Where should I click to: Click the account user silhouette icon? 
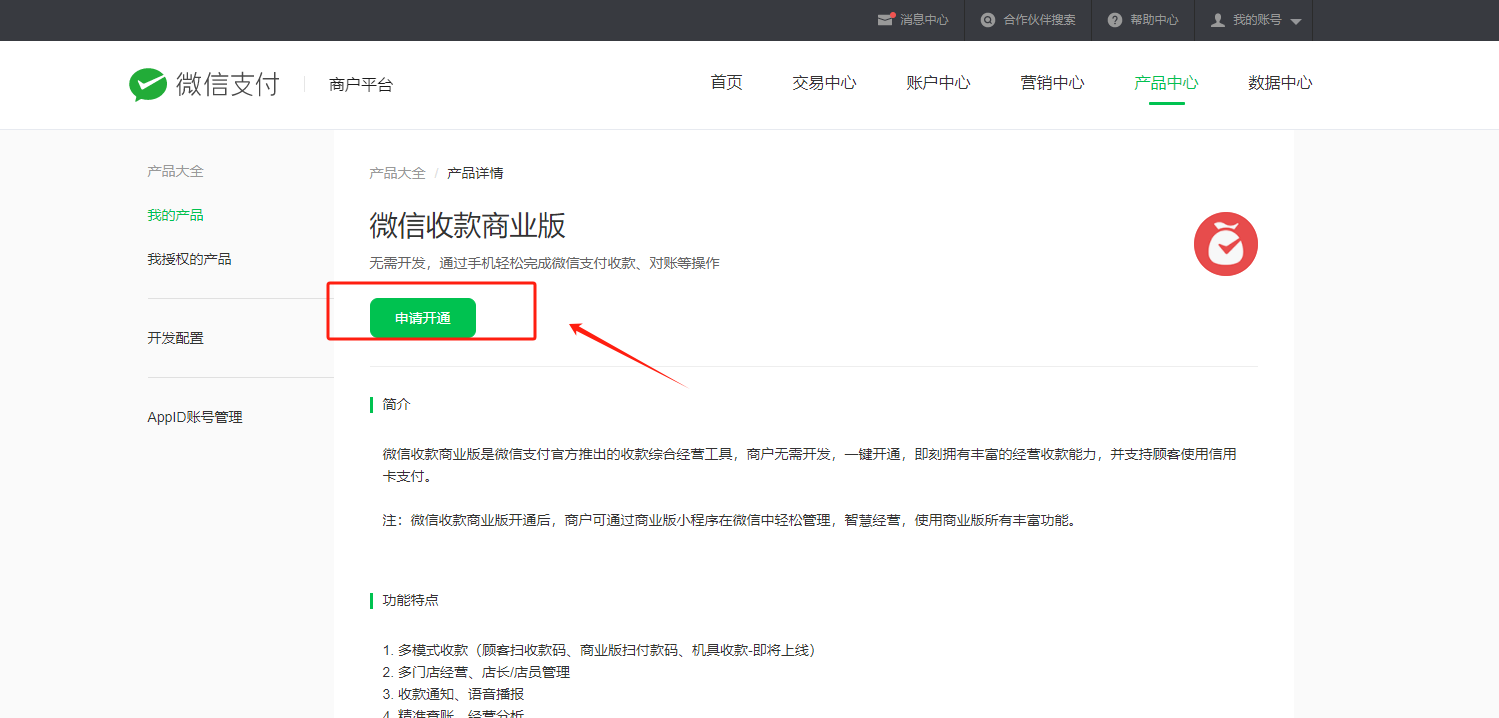click(1218, 20)
